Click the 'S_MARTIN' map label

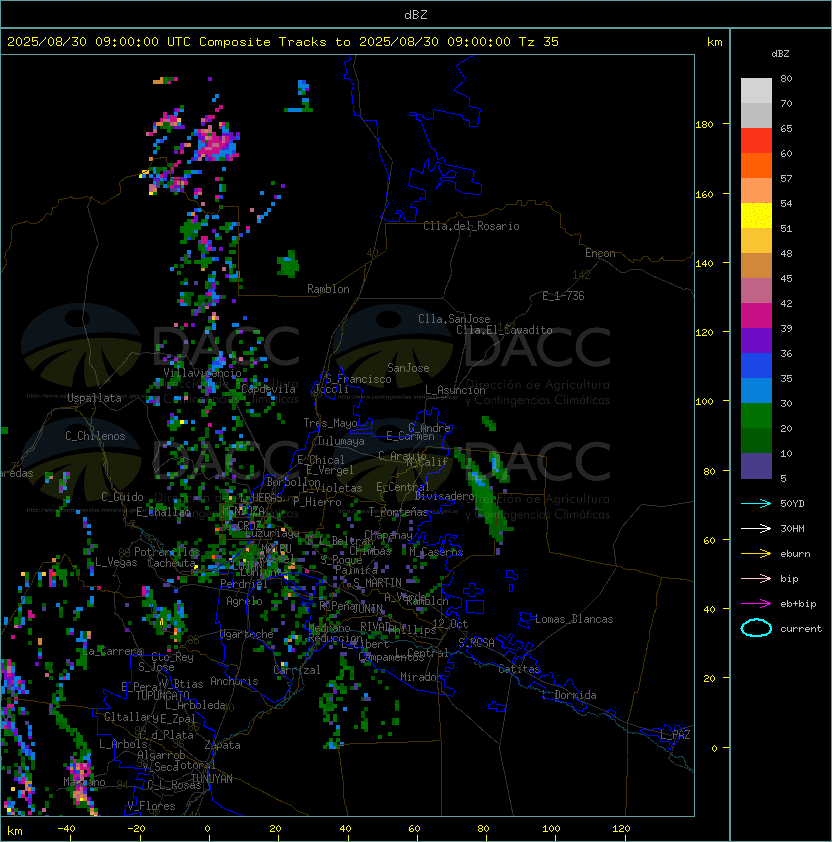click(x=377, y=583)
